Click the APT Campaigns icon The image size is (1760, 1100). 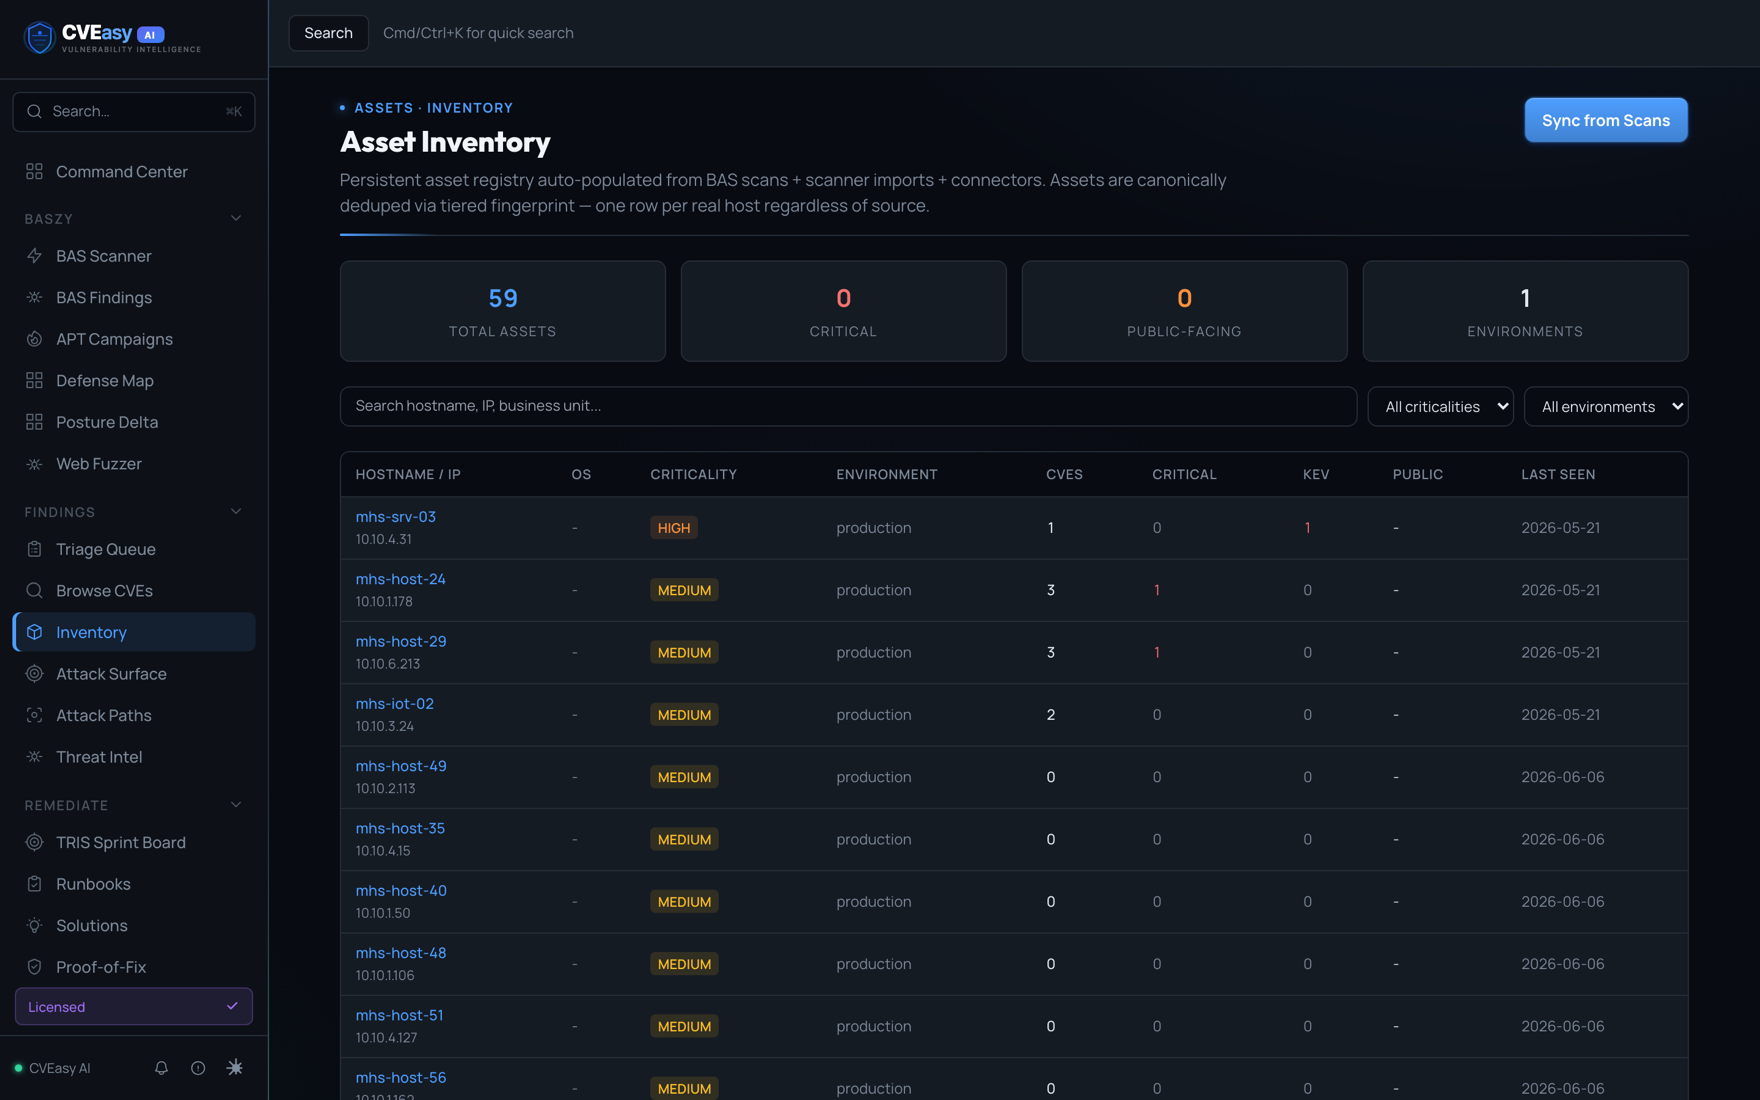34,339
